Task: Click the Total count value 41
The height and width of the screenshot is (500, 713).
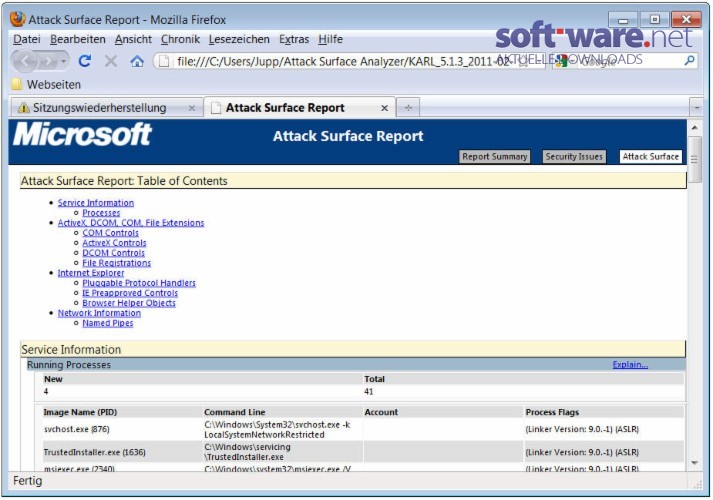Action: 369,391
